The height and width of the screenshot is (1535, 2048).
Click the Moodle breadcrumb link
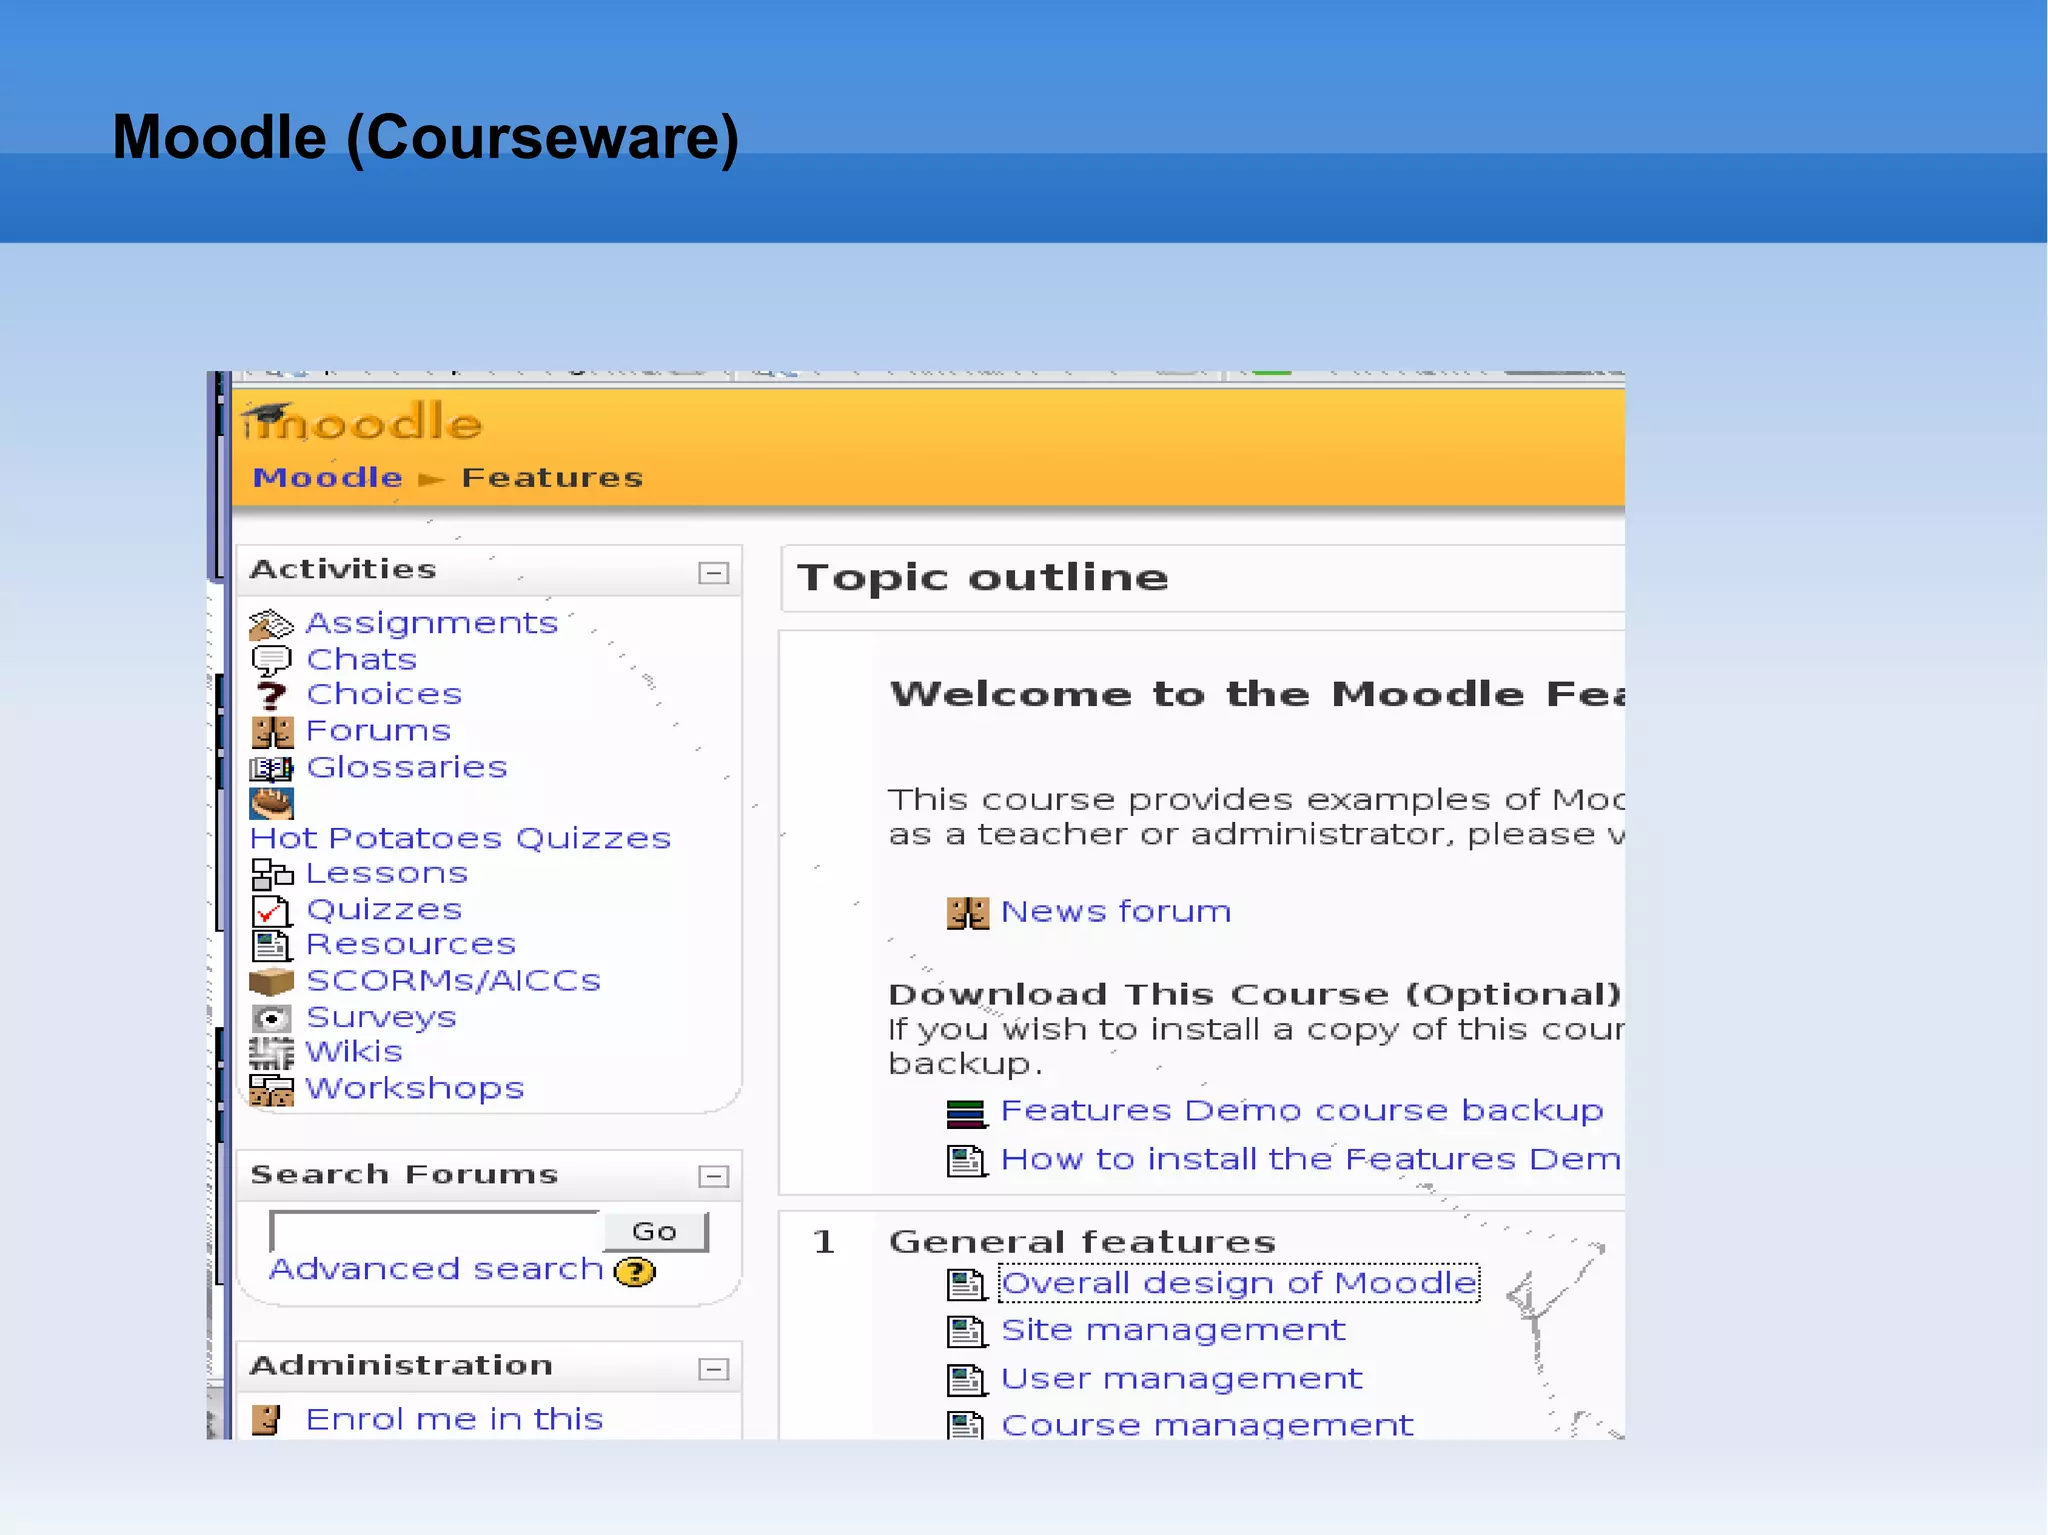[x=327, y=478]
